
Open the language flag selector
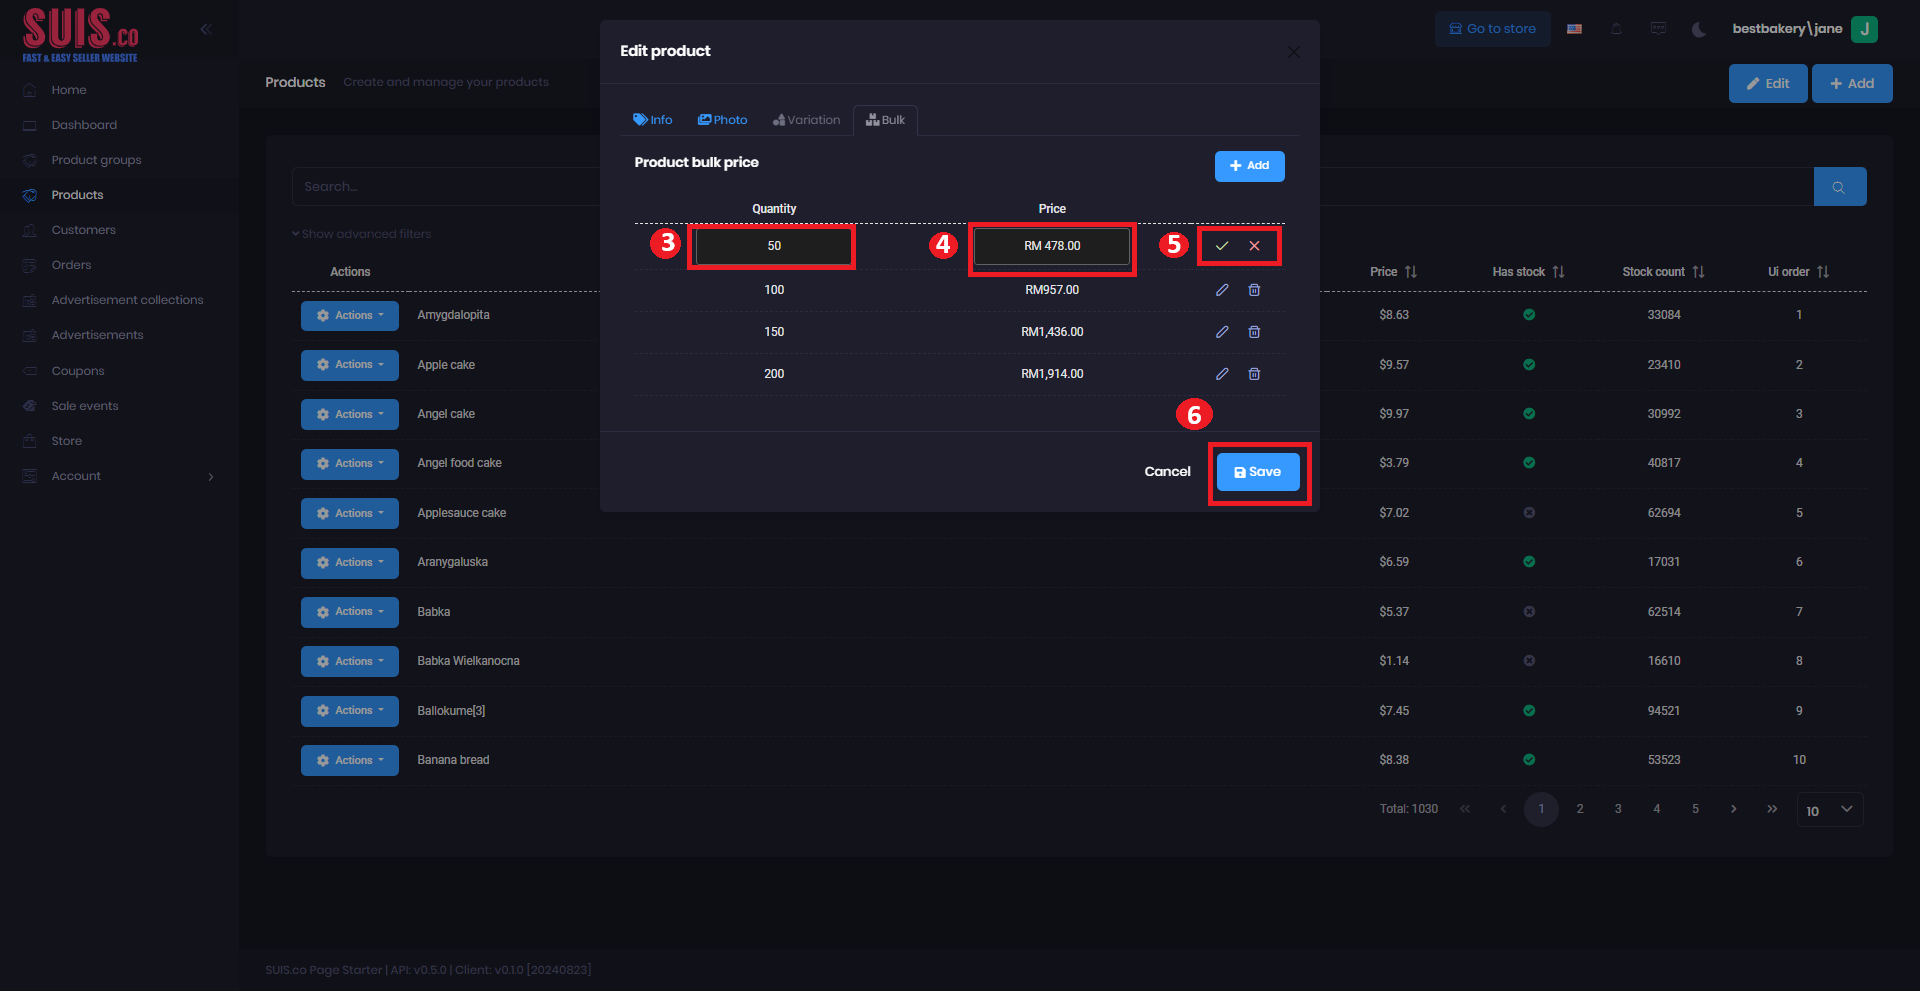(x=1574, y=29)
